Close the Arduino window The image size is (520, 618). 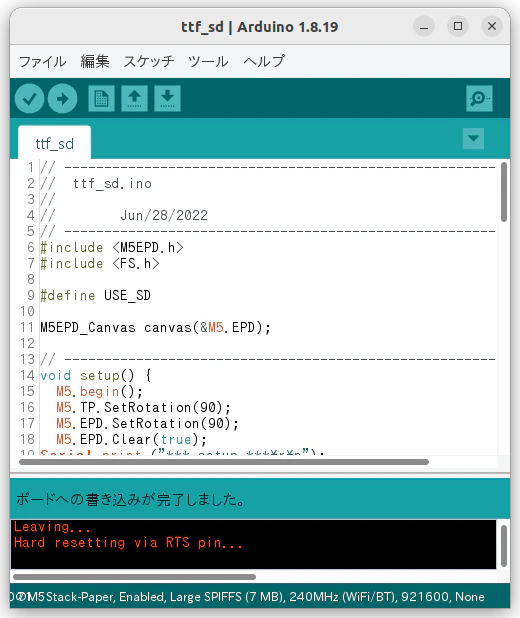[x=492, y=26]
